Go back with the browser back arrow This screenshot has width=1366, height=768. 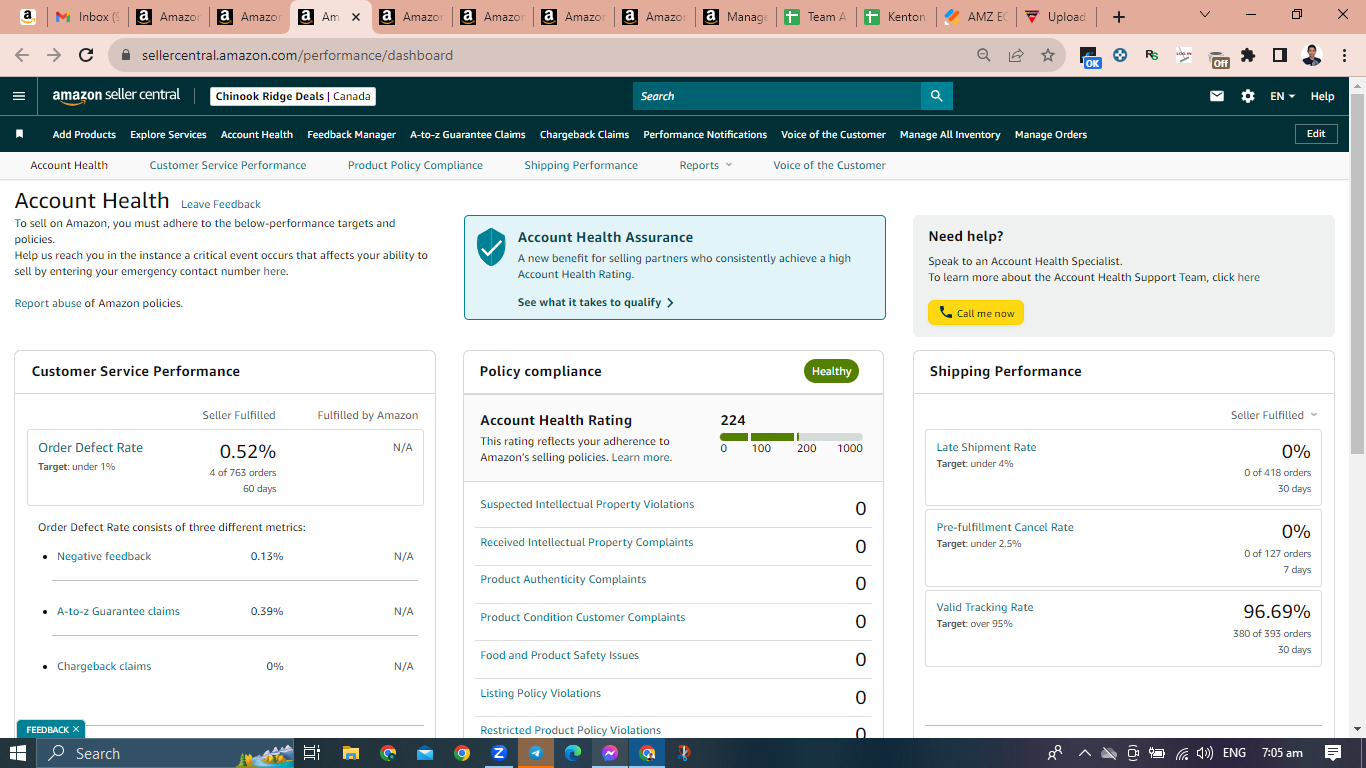click(x=22, y=55)
